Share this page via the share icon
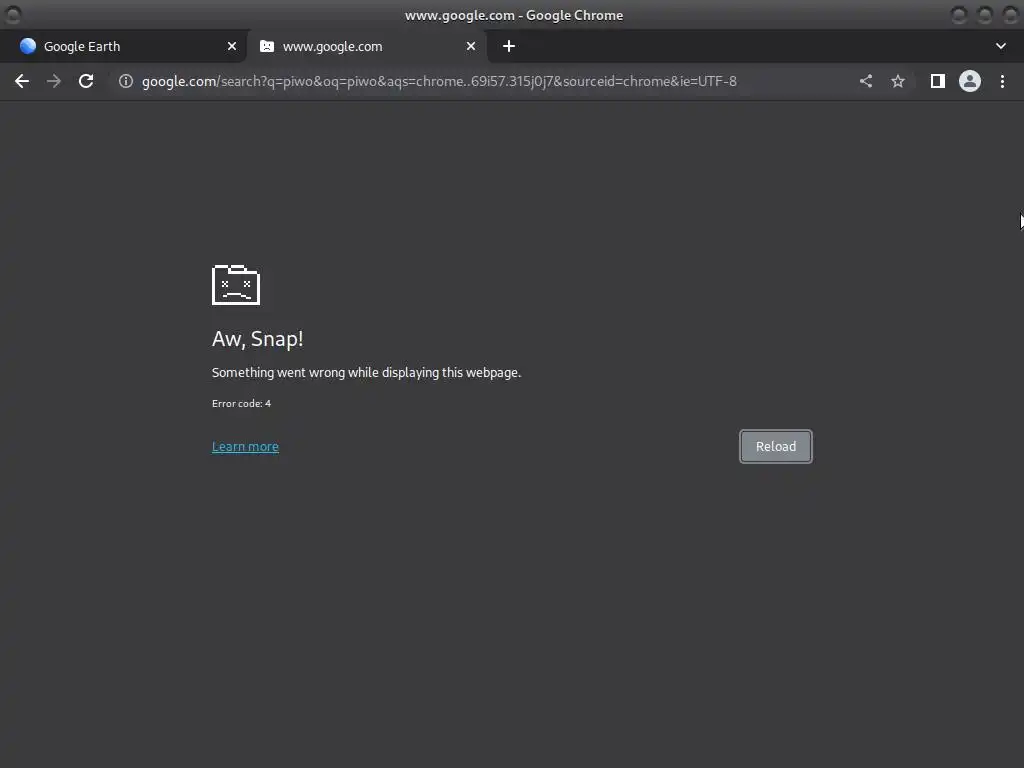This screenshot has width=1024, height=768. 866,81
